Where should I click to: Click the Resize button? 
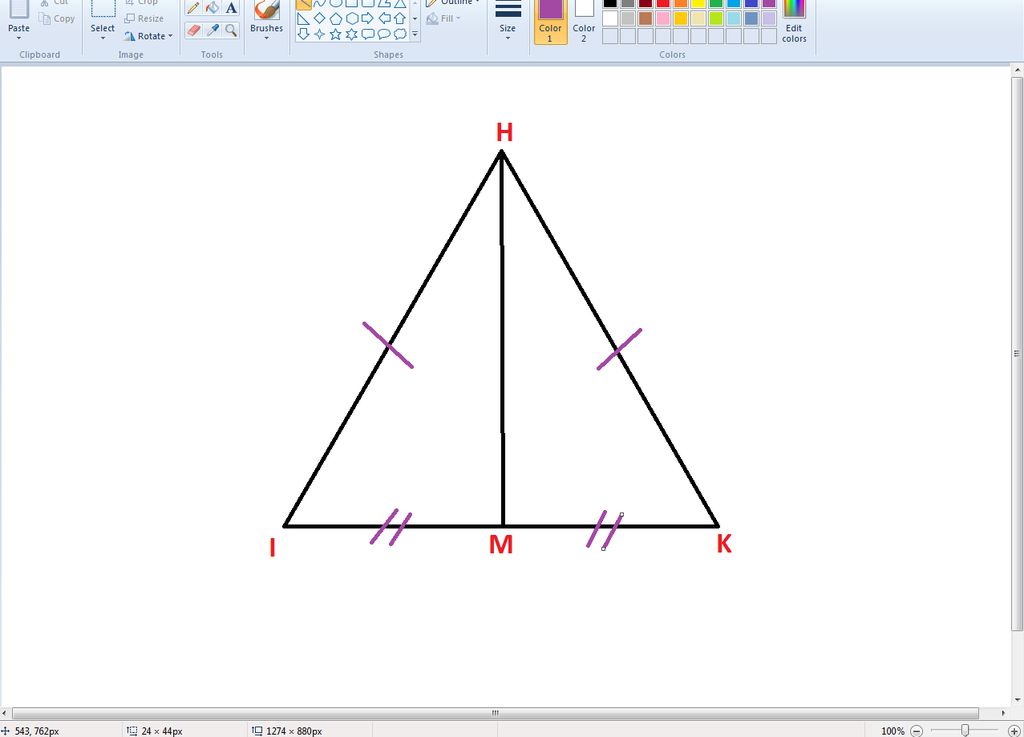click(144, 19)
